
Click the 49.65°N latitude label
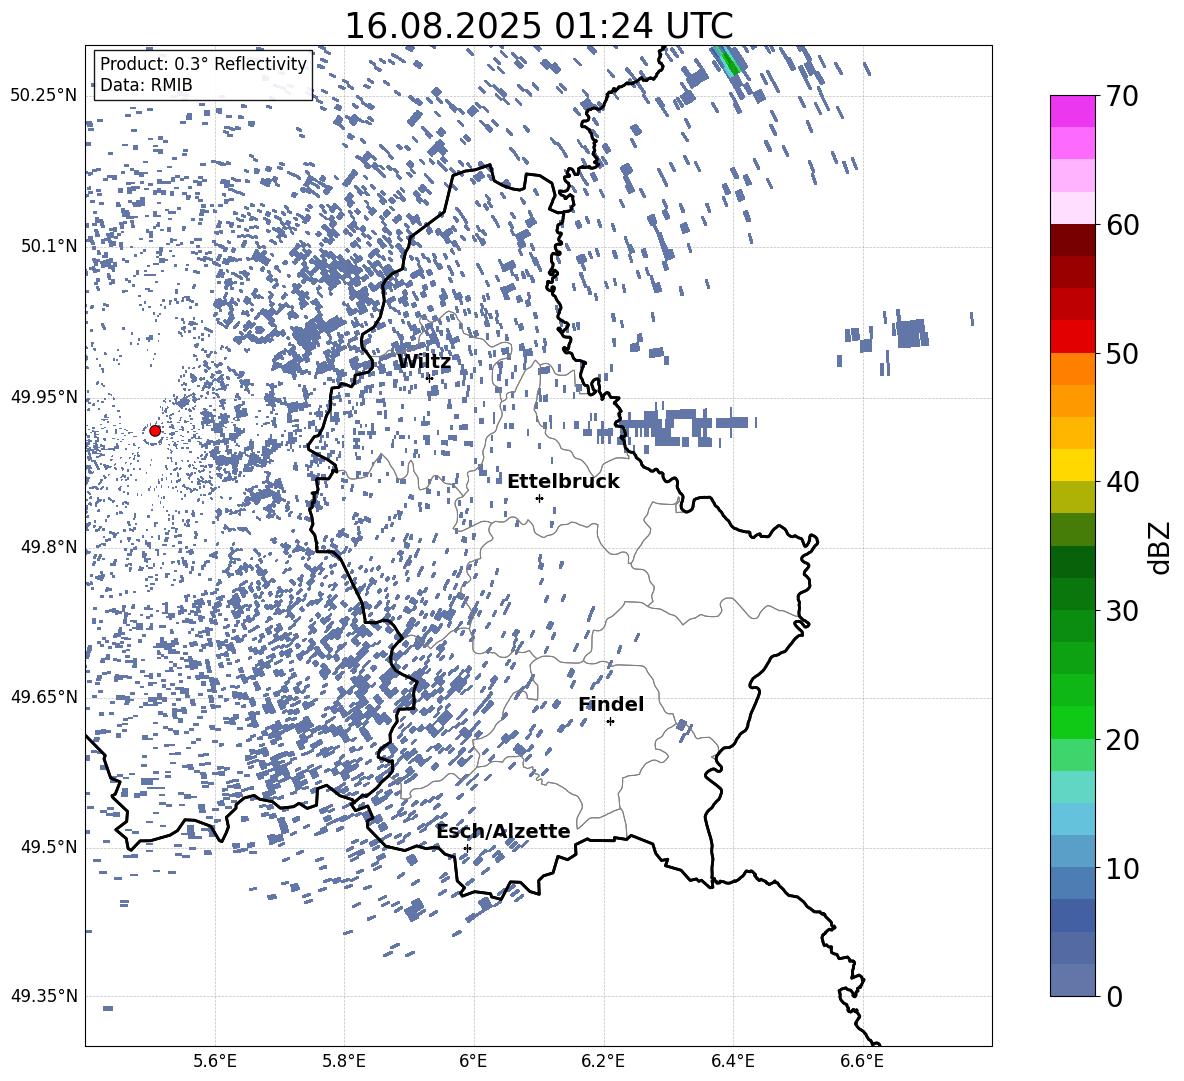tap(44, 697)
